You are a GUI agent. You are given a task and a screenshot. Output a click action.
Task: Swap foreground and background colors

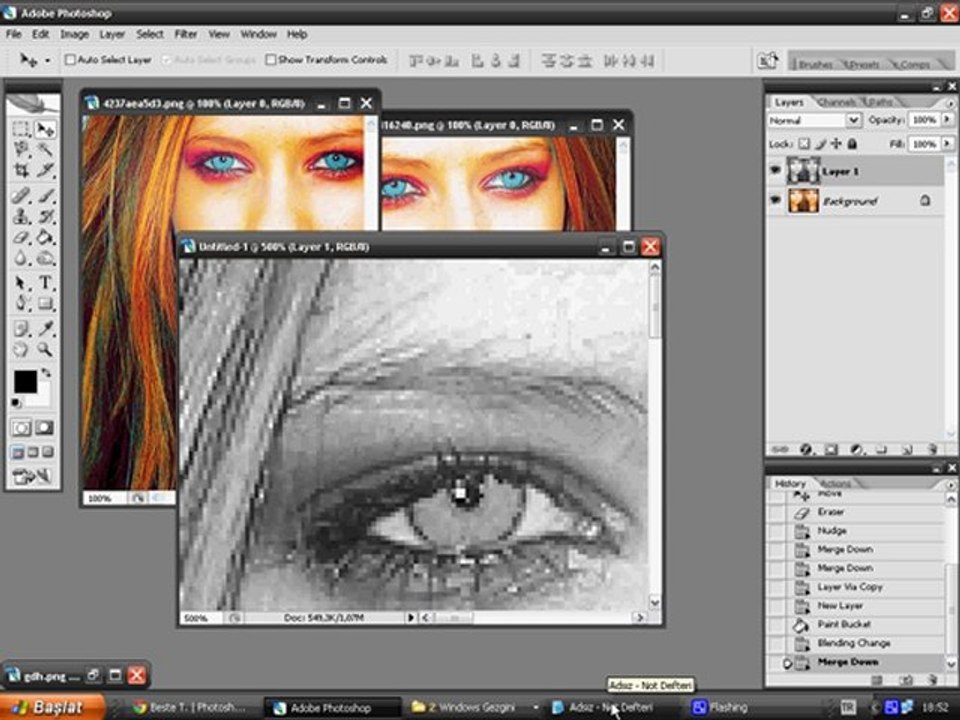point(47,372)
